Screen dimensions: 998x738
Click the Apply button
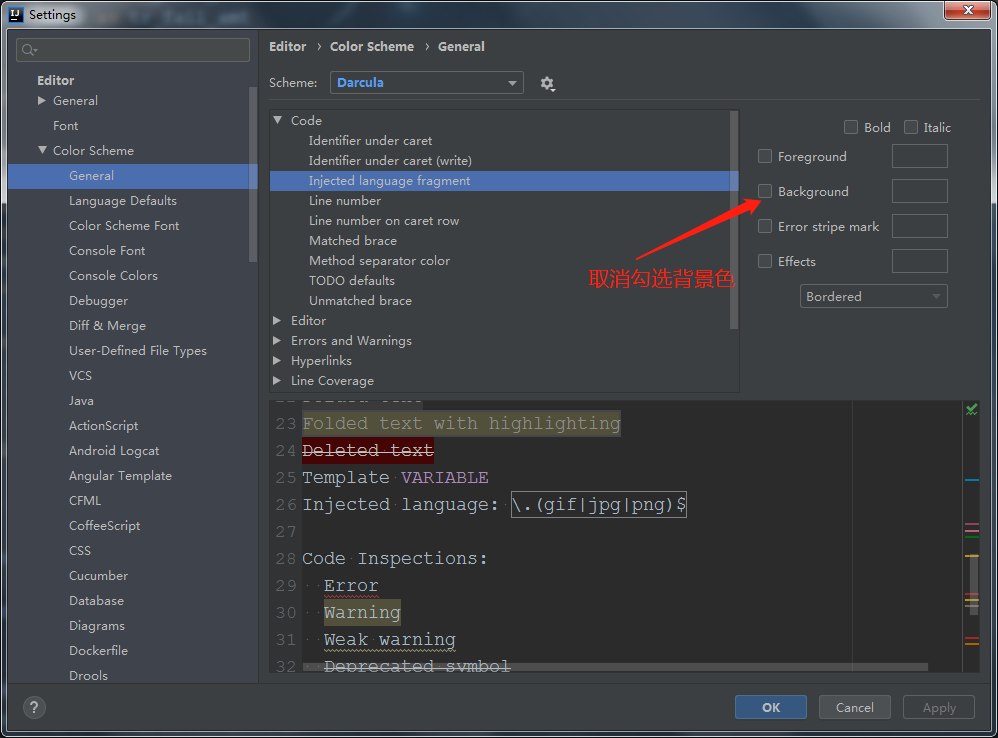pyautogui.click(x=938, y=707)
